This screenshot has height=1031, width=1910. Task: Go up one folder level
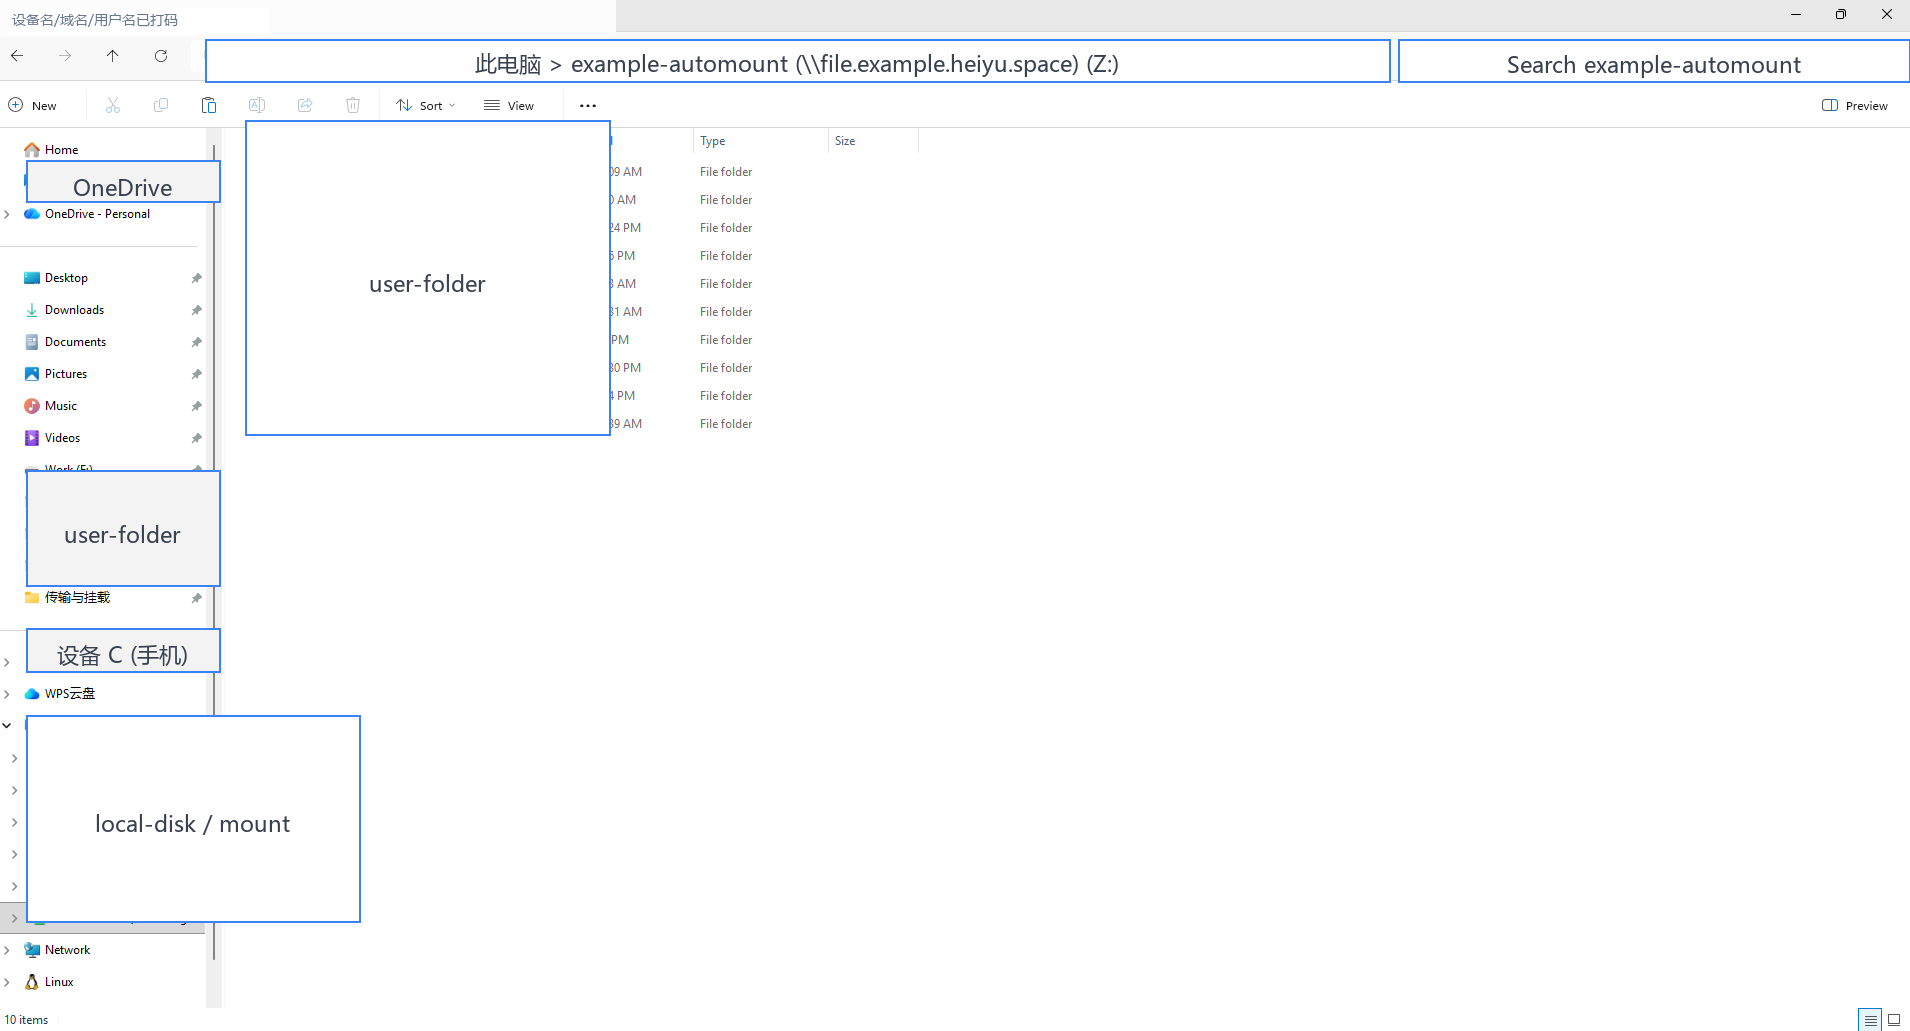tap(113, 56)
